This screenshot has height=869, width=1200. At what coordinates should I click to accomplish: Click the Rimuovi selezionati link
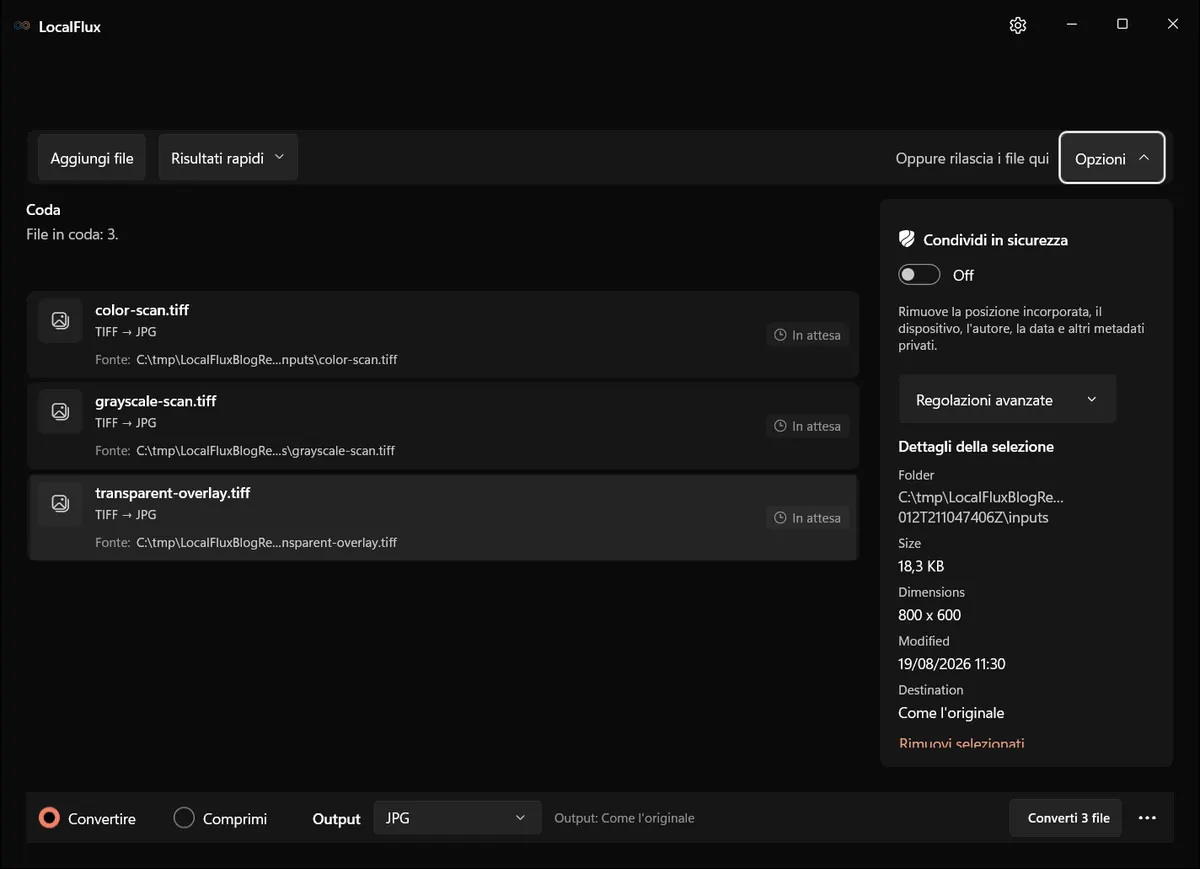(962, 743)
